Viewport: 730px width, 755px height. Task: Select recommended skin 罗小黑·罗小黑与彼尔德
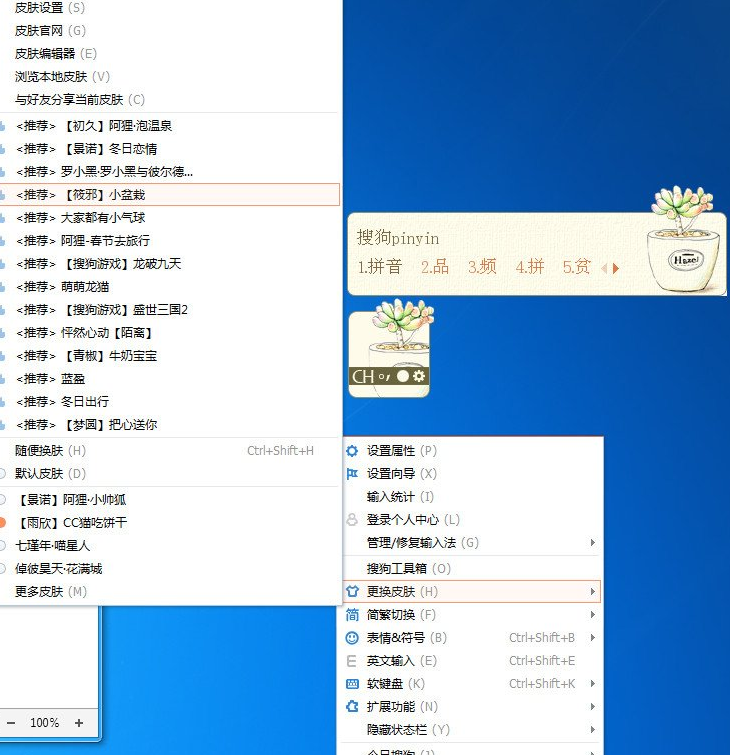tap(169, 172)
